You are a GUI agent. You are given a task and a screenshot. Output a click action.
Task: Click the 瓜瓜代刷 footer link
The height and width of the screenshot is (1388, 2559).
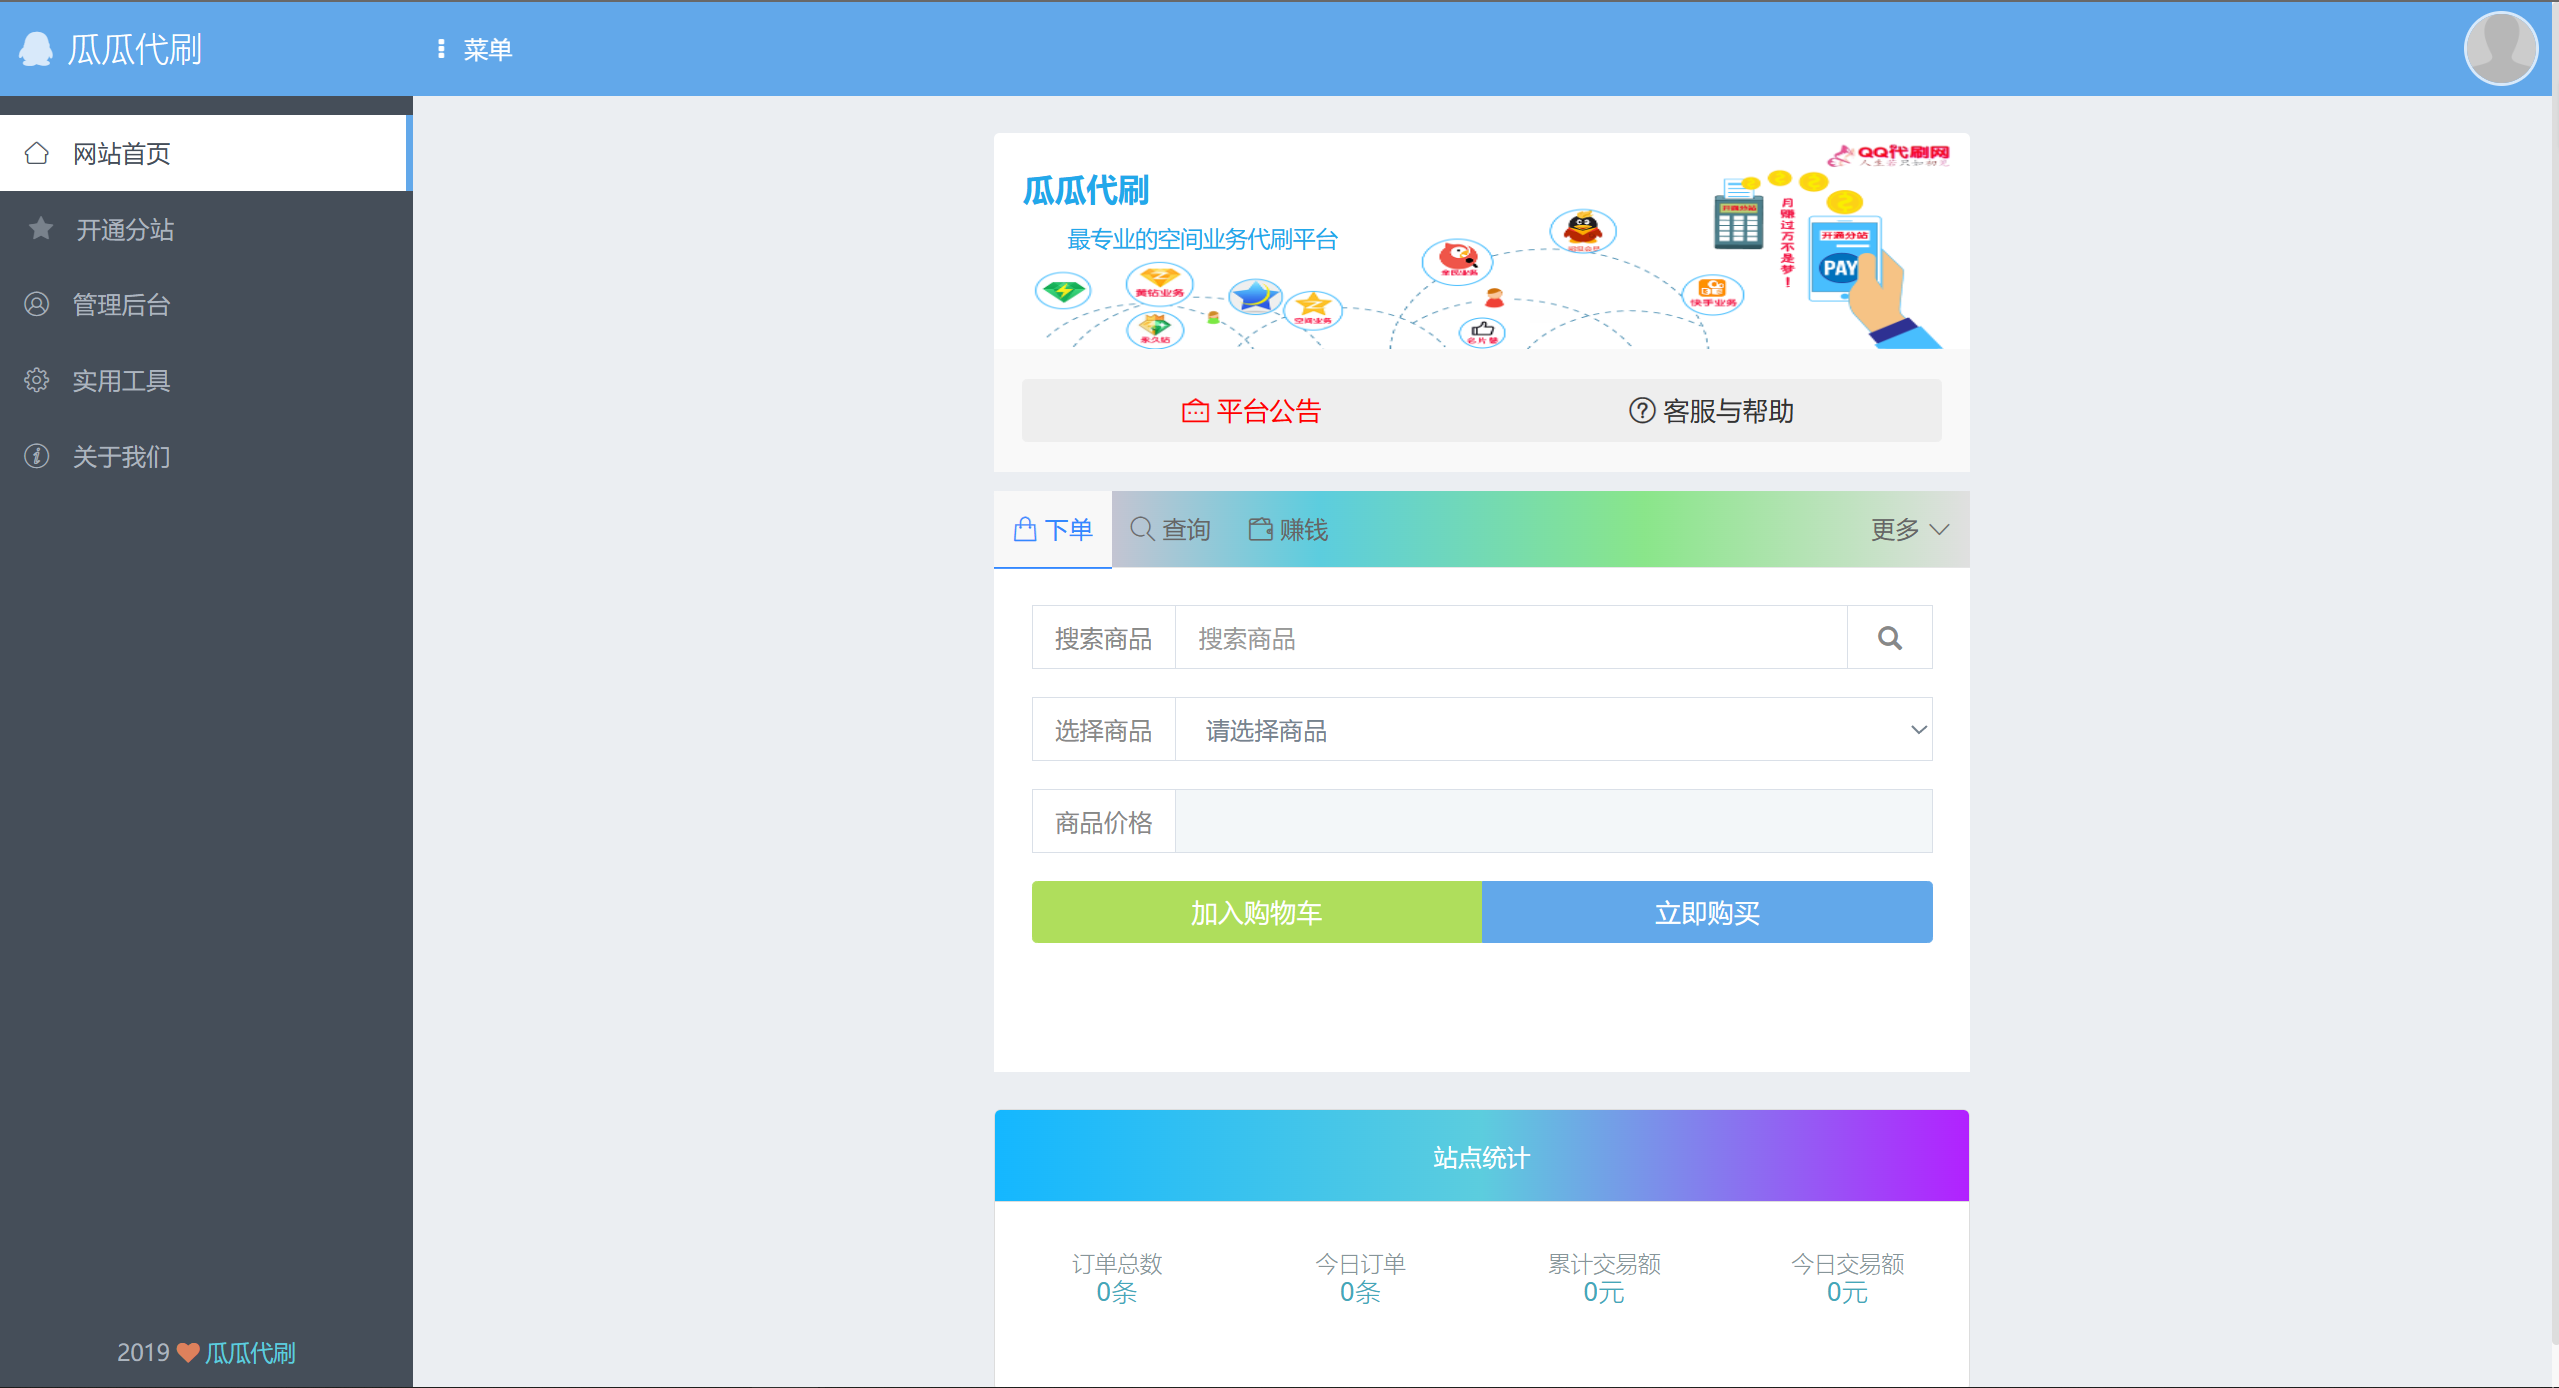(x=250, y=1352)
